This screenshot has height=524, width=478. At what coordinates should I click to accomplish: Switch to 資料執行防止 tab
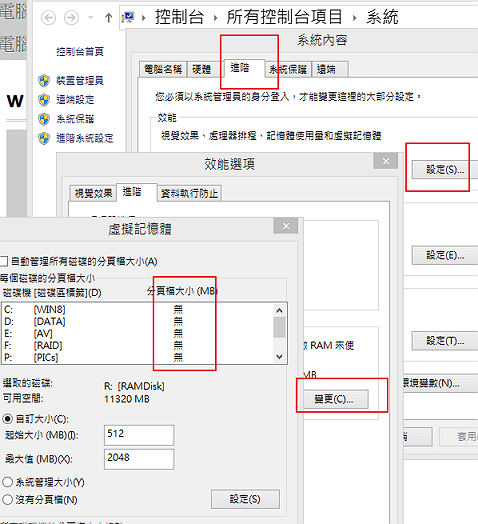(x=189, y=193)
